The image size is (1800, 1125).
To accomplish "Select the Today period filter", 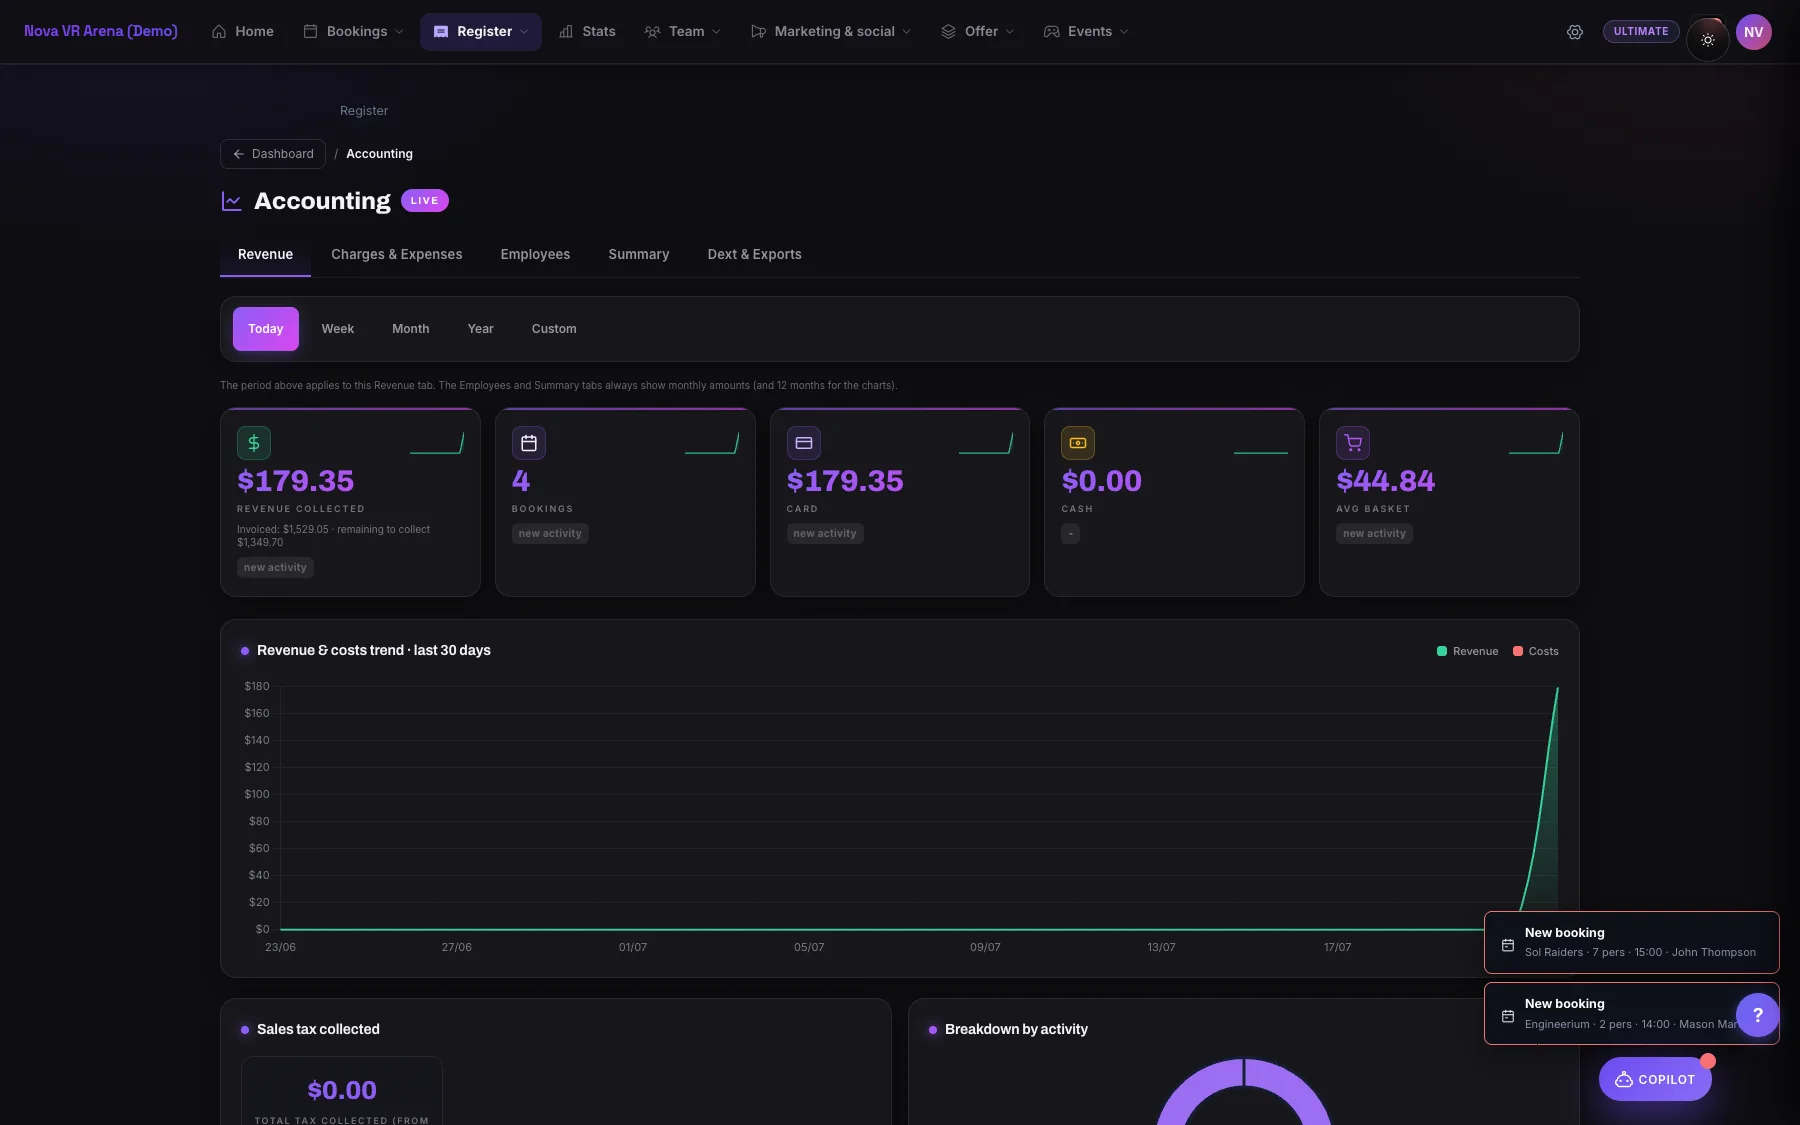I will click(266, 329).
